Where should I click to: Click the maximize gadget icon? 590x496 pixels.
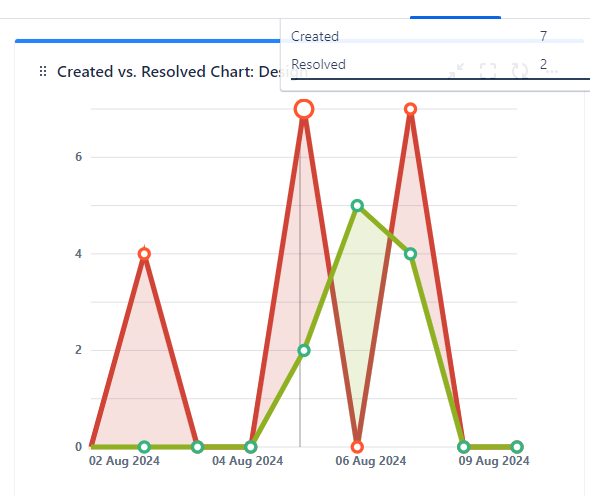click(488, 70)
